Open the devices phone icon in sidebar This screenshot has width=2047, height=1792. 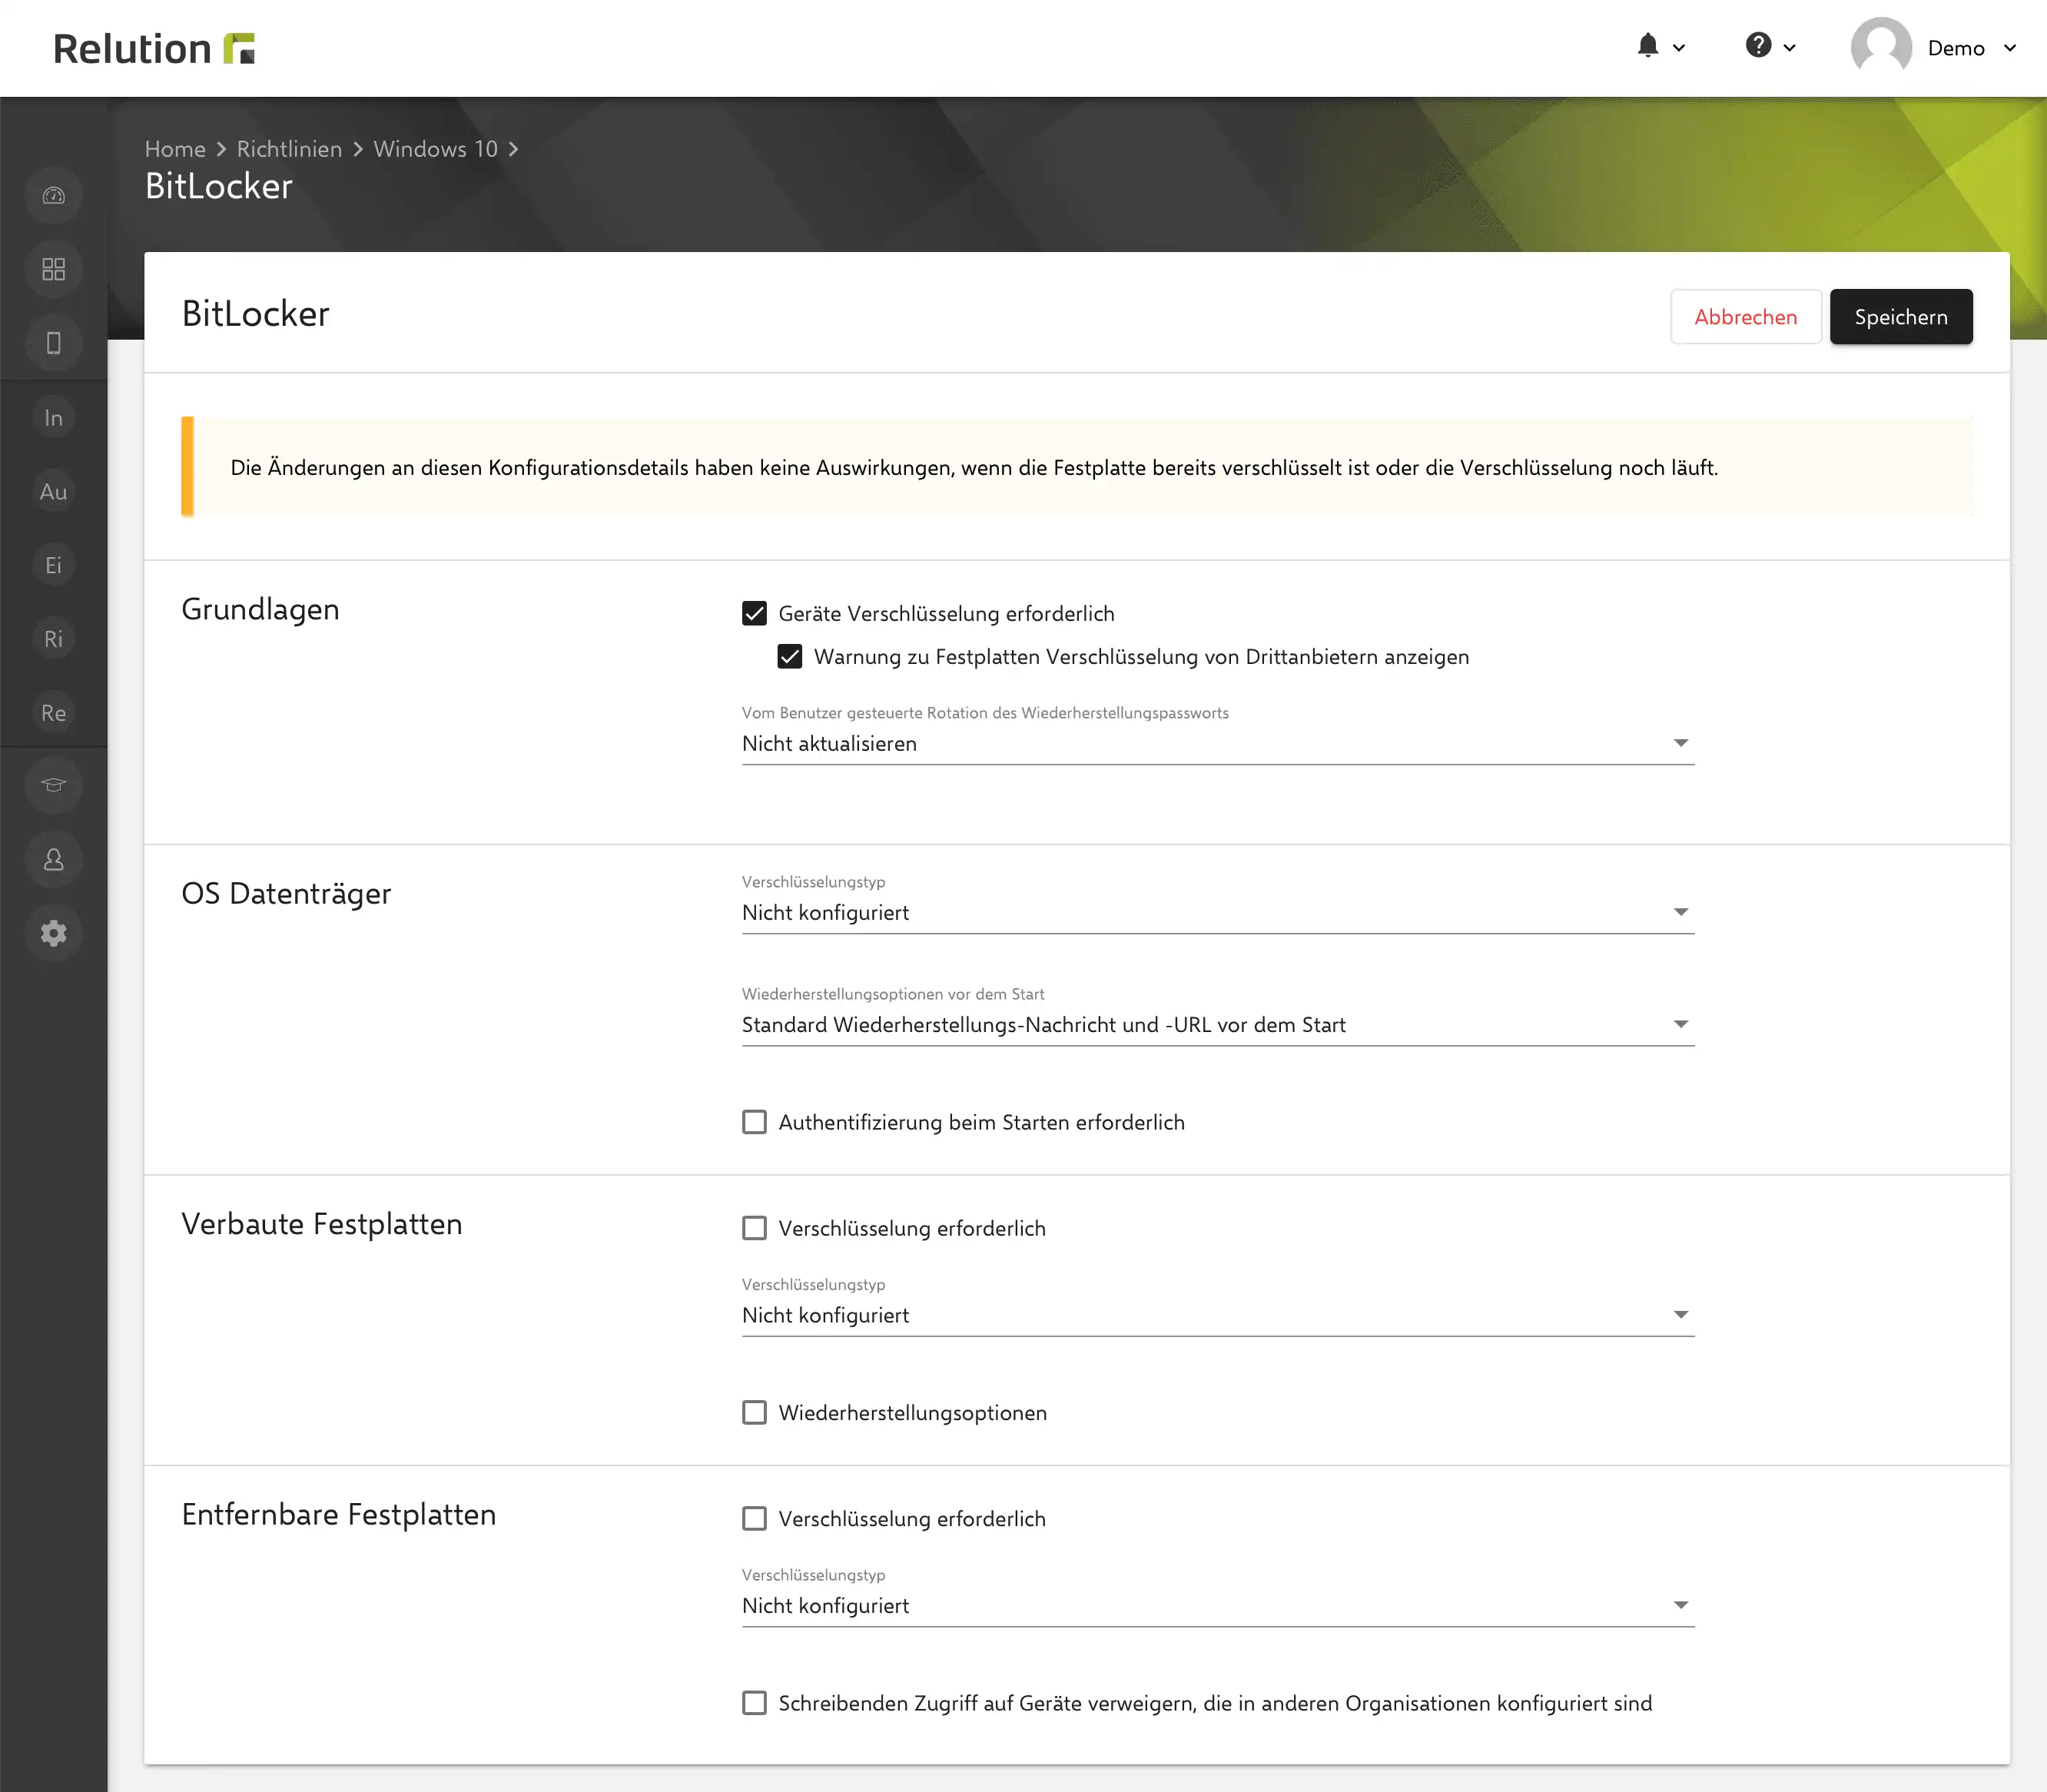pos(54,343)
